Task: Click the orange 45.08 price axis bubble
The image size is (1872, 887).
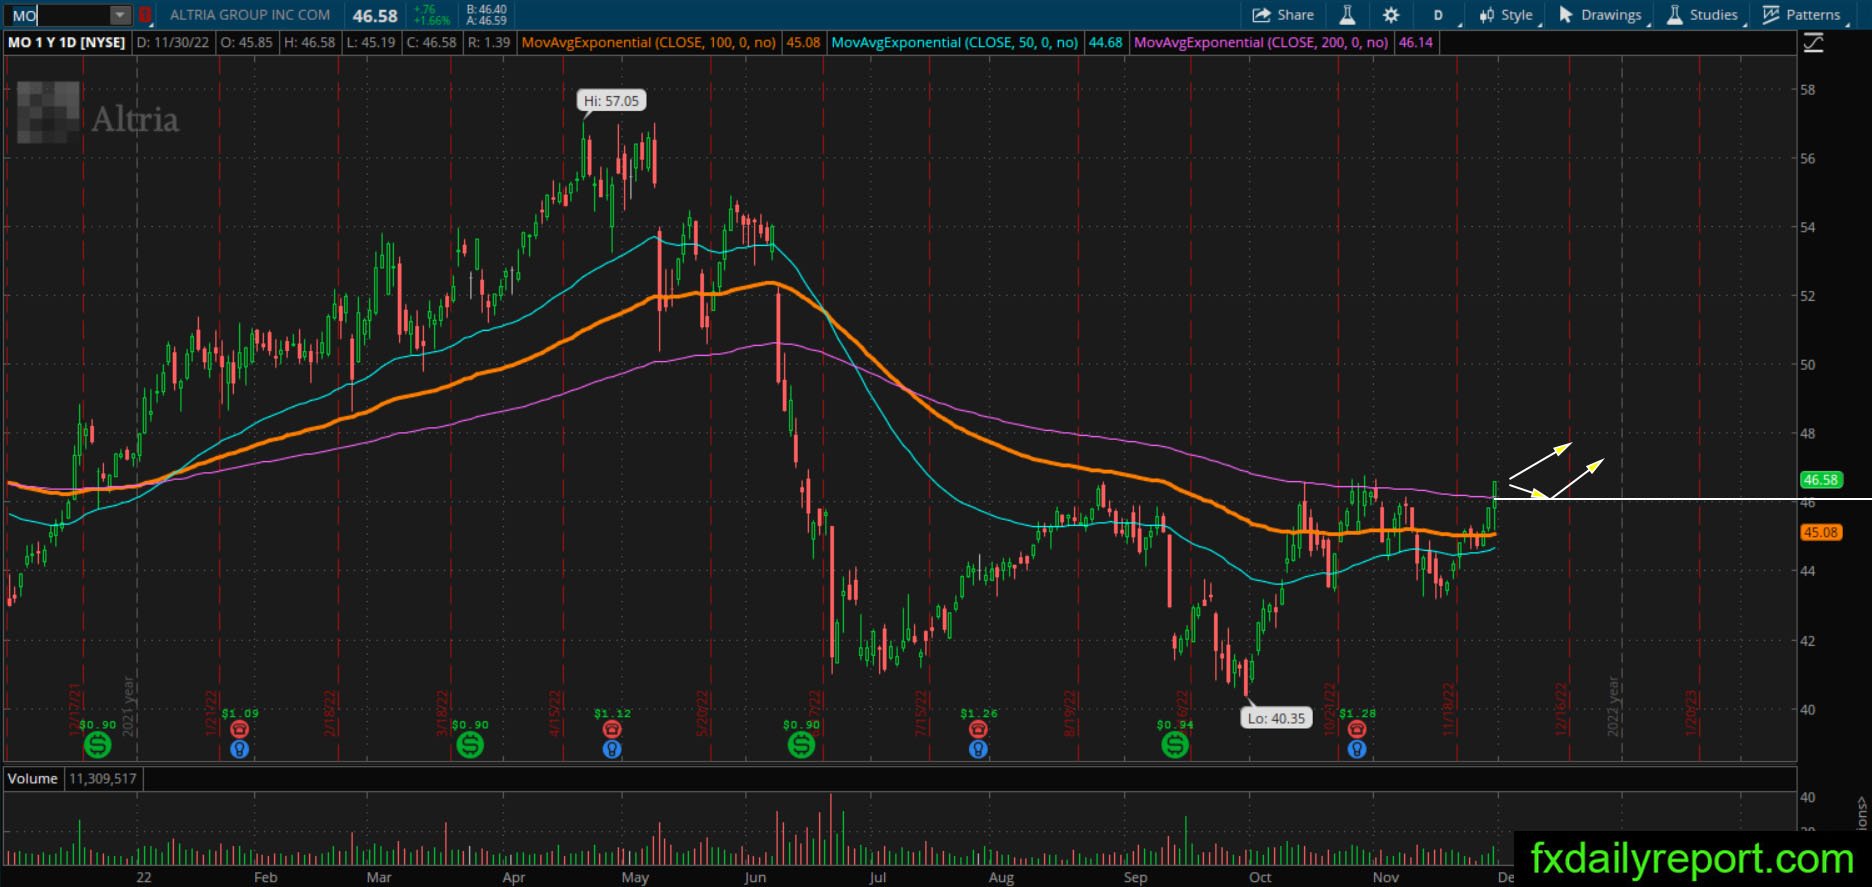Action: pyautogui.click(x=1821, y=532)
